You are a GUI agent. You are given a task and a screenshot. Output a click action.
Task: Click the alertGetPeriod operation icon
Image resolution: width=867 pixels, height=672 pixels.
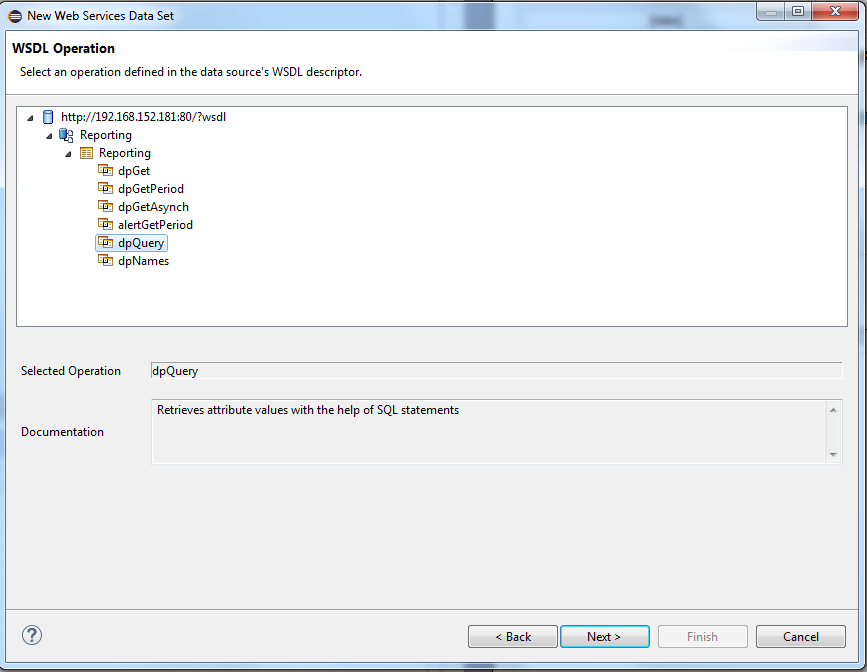point(105,225)
